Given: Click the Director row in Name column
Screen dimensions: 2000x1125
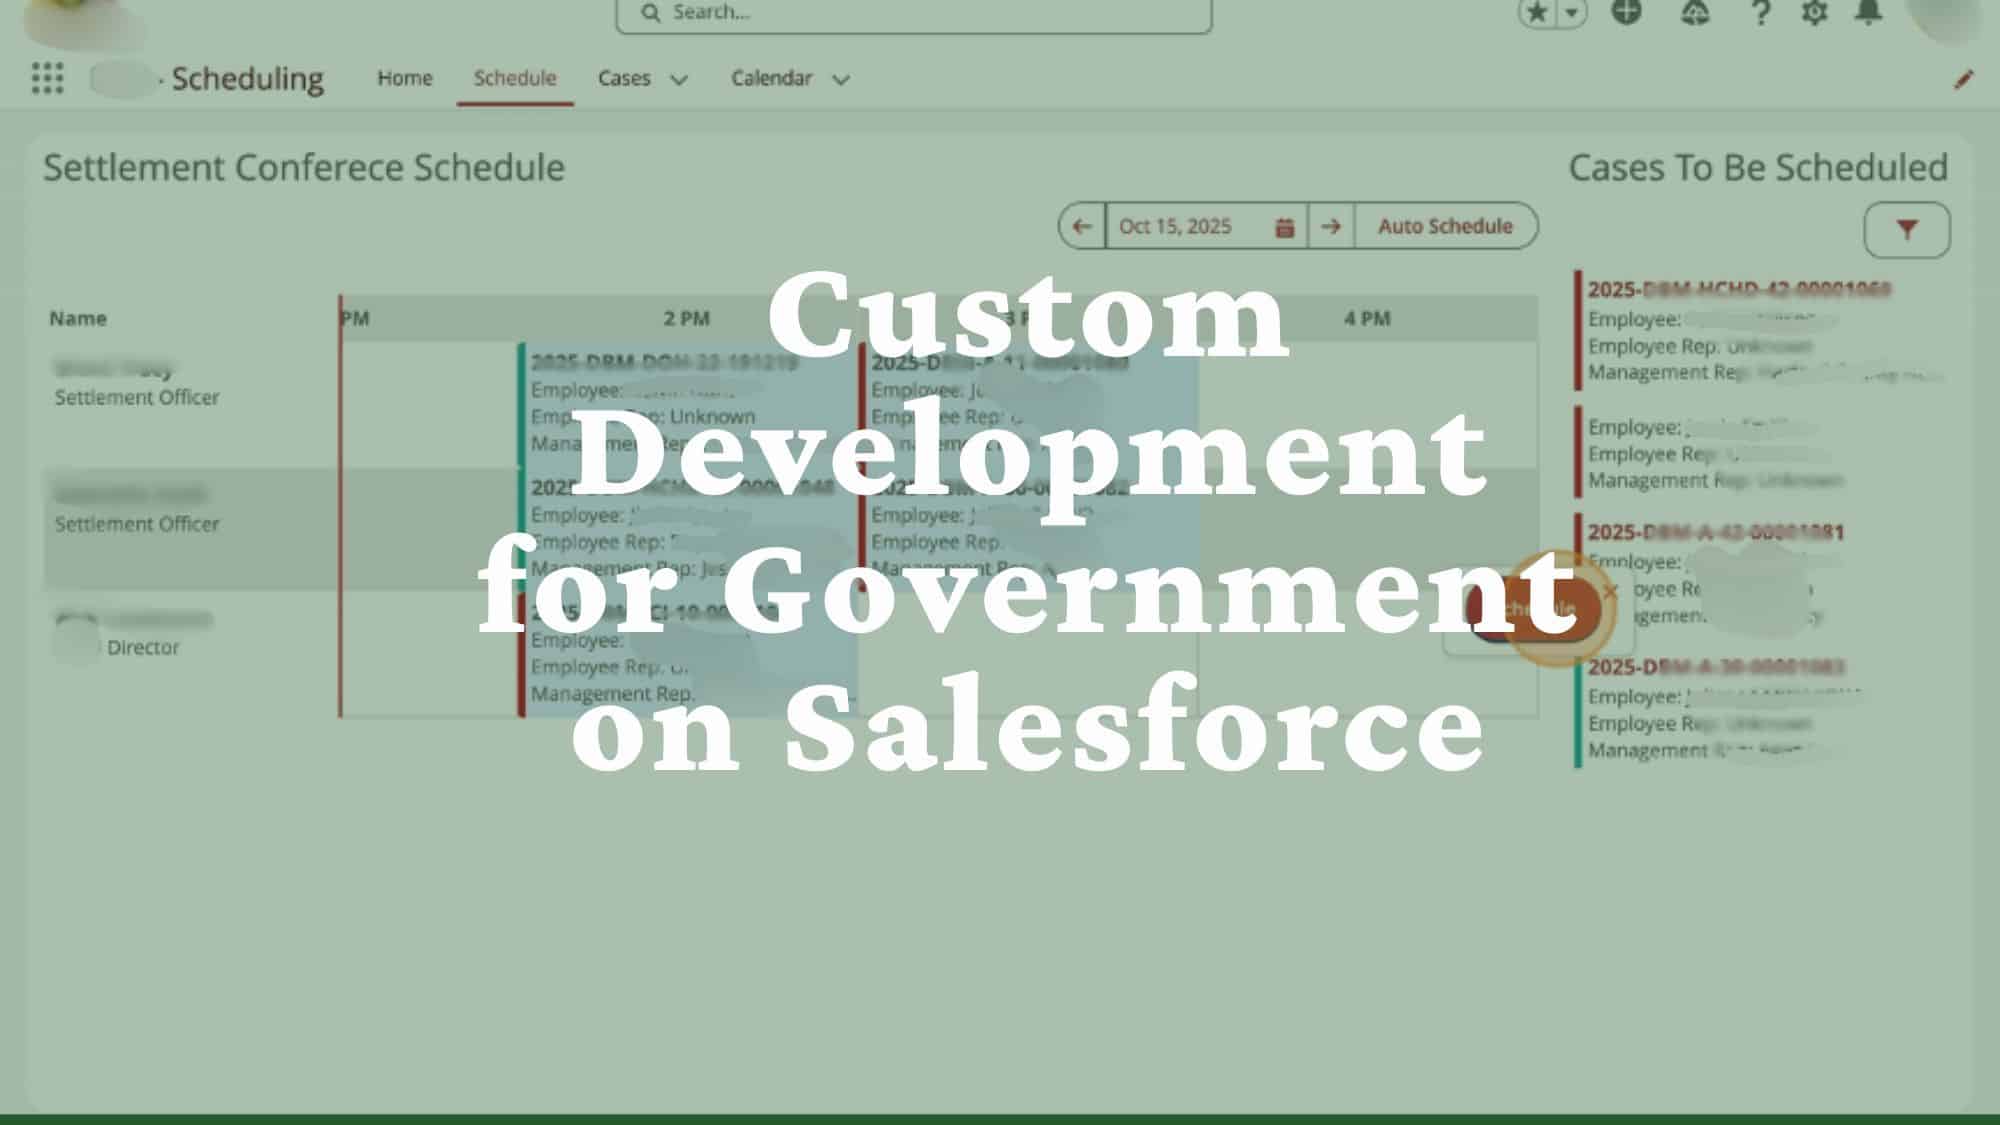Looking at the screenshot, I should point(190,652).
